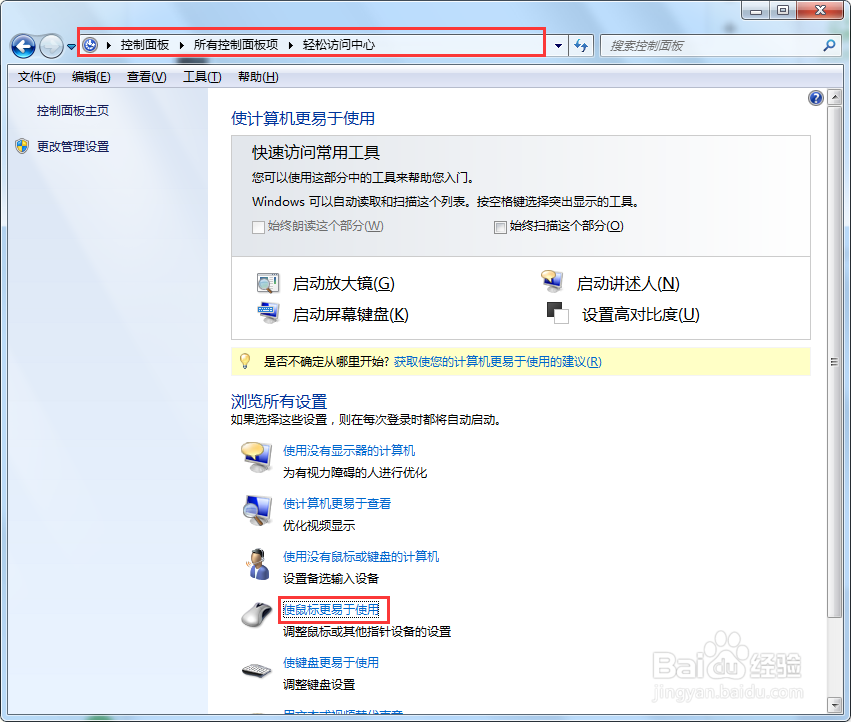Open the address bar history dropdown

(558, 46)
